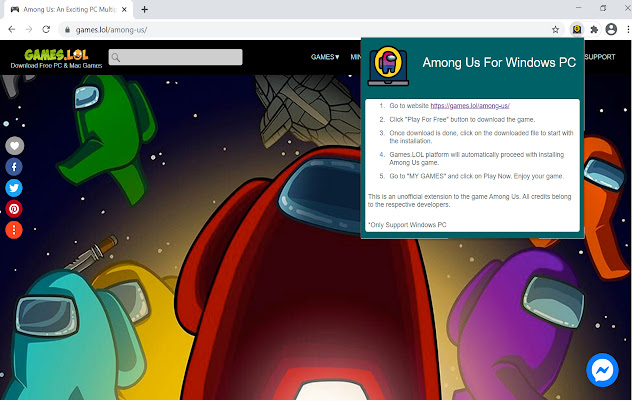This screenshot has height=401, width=632.
Task: Click the 'Among Us For Windows PC' heading
Action: coord(499,62)
